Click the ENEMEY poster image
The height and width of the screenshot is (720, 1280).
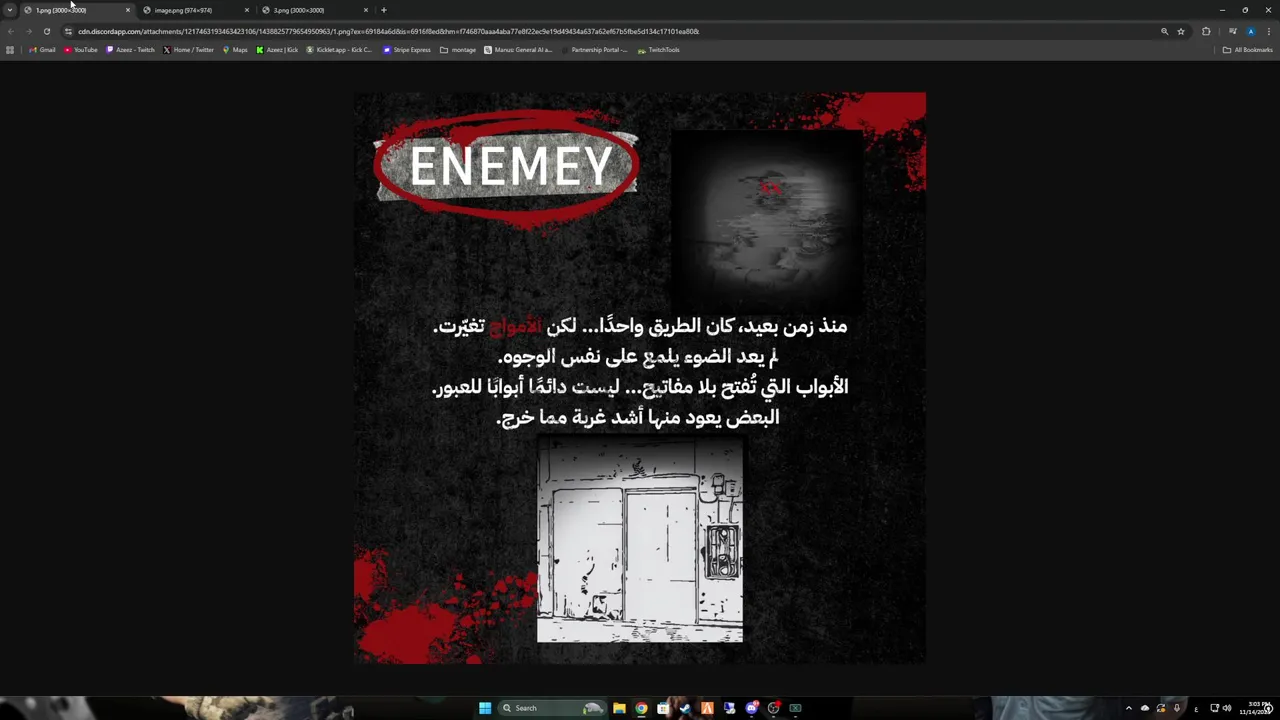[x=640, y=378]
